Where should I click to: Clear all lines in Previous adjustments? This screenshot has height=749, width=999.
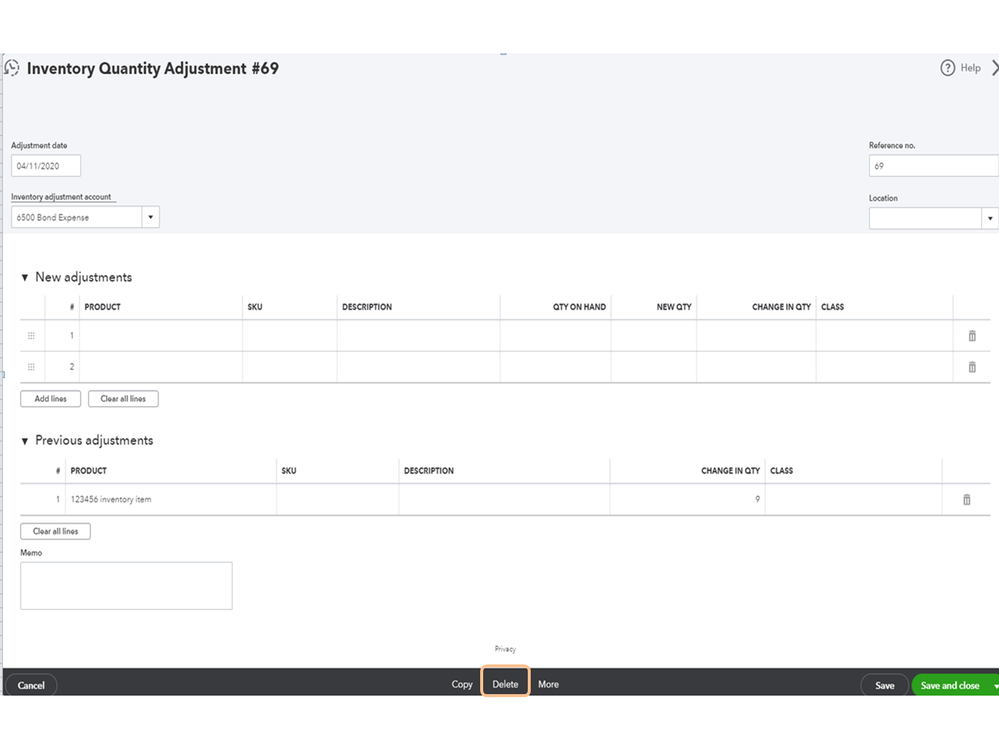55,531
